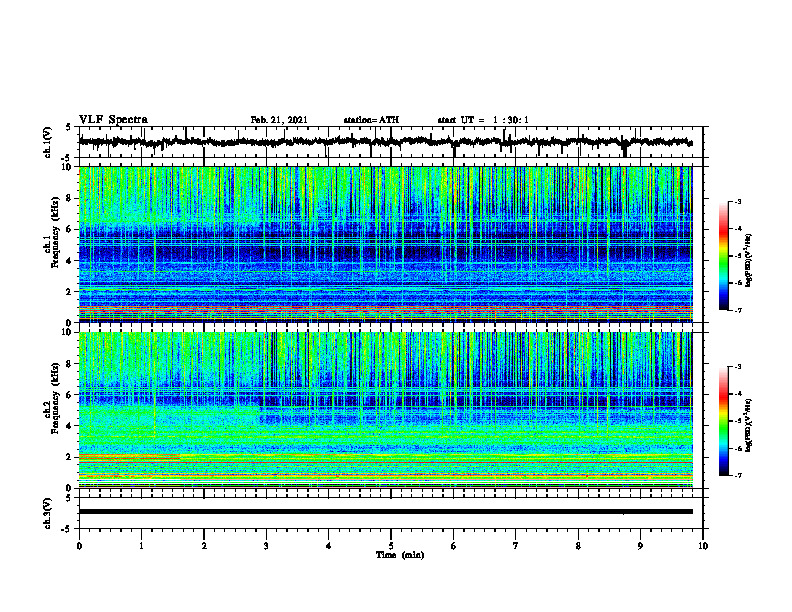
Task: Click time axis tick label "7"
Action: (x=516, y=546)
